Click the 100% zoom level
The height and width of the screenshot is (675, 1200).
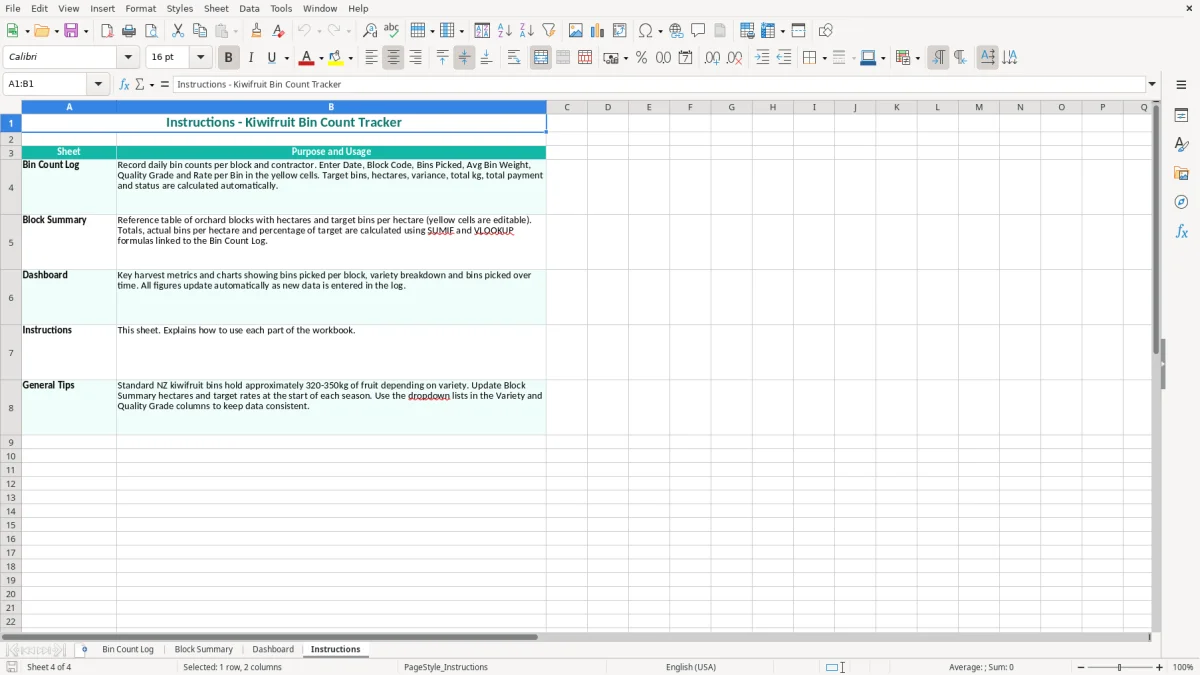pos(1183,667)
